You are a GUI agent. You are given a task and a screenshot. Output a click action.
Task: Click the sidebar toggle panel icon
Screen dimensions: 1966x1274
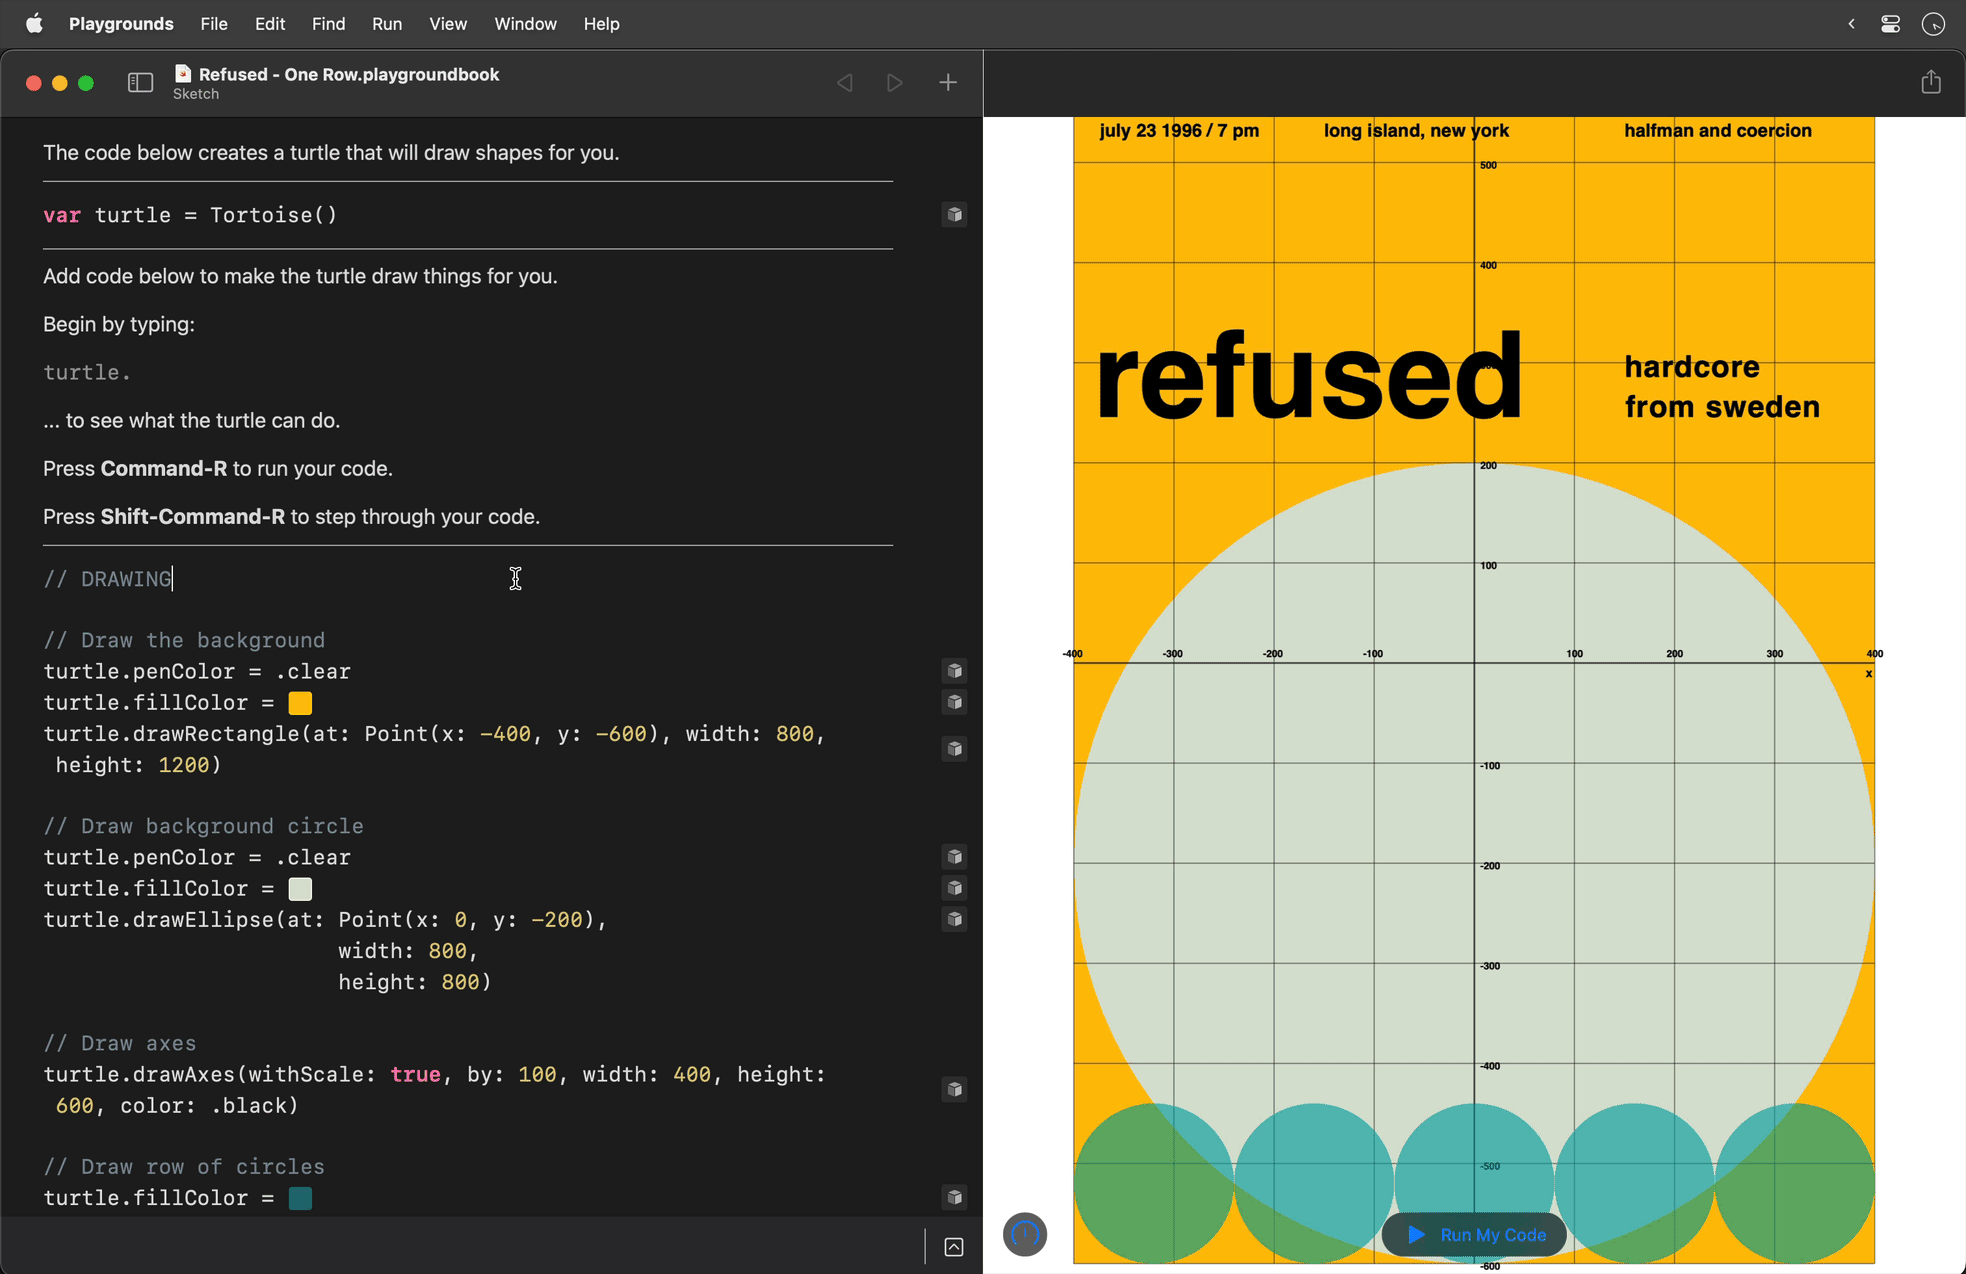pos(139,82)
